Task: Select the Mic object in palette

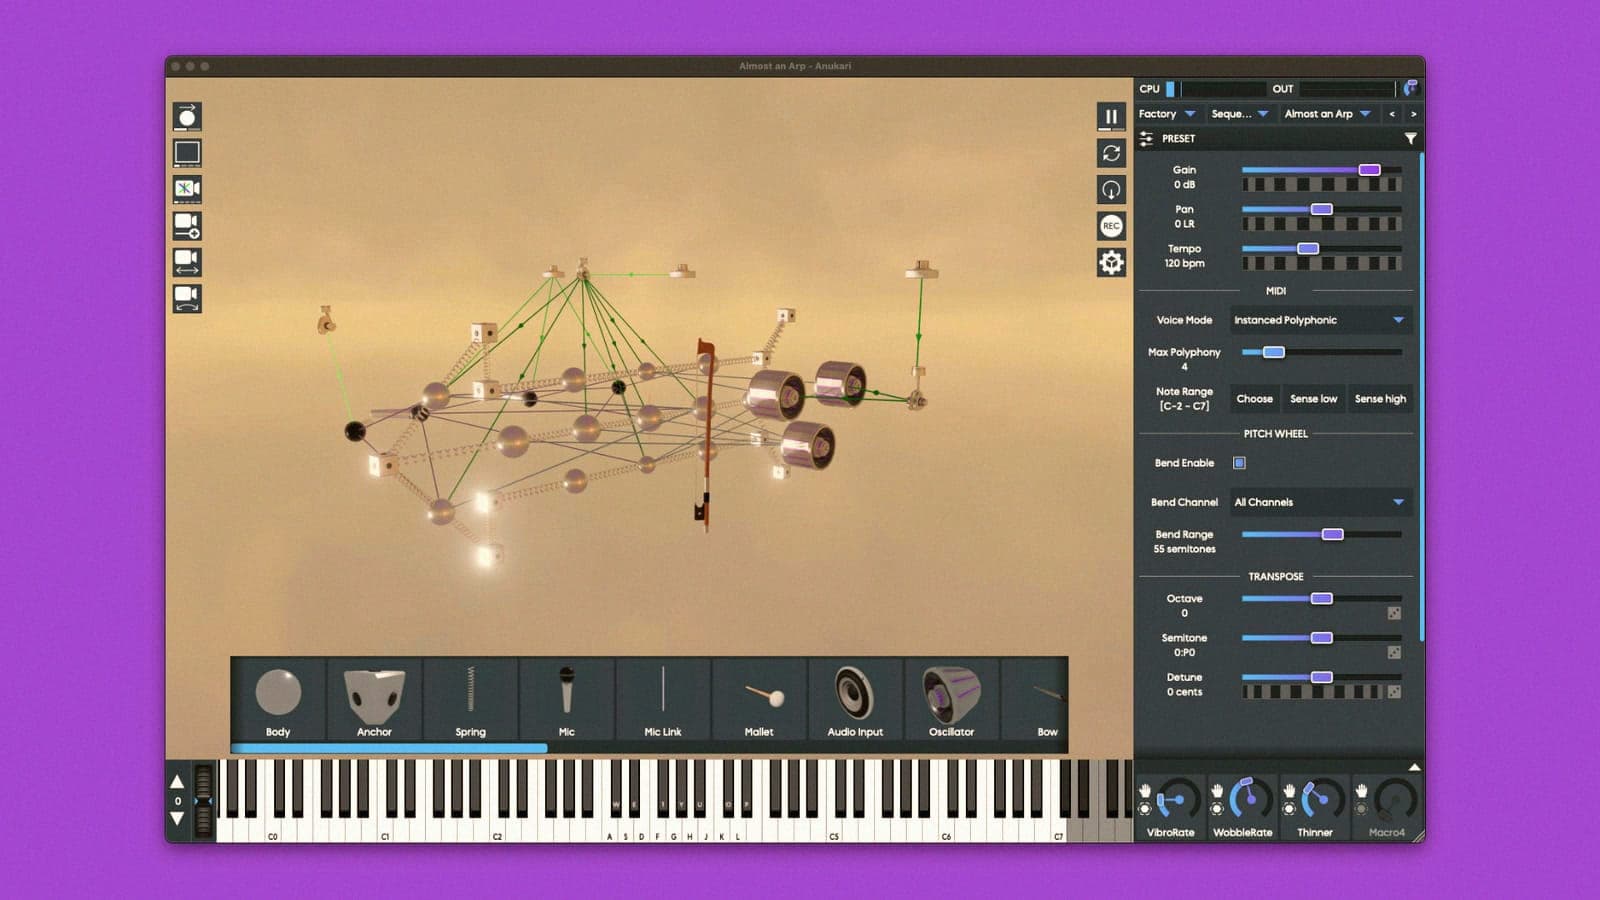Action: [567, 700]
